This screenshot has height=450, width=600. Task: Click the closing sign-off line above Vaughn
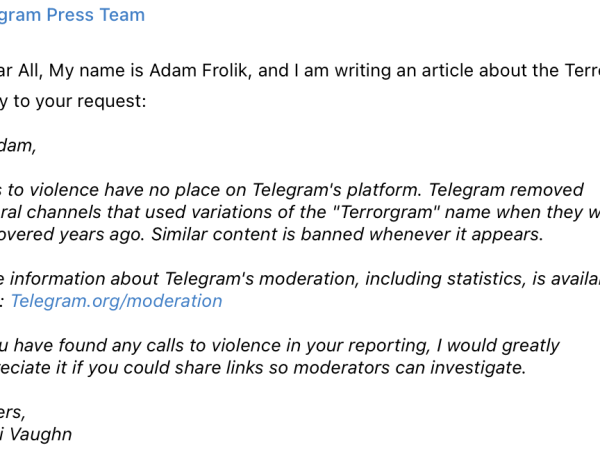(x=13, y=412)
